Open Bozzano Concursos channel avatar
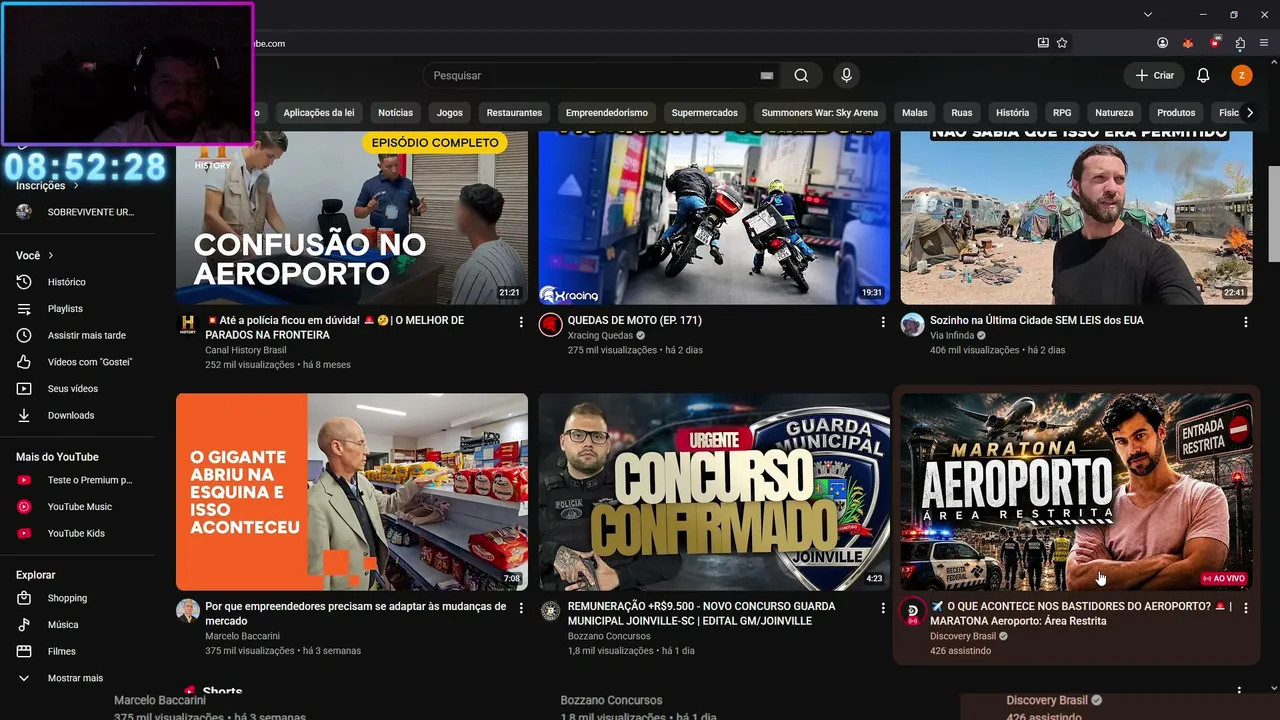This screenshot has height=720, width=1280. [x=550, y=610]
